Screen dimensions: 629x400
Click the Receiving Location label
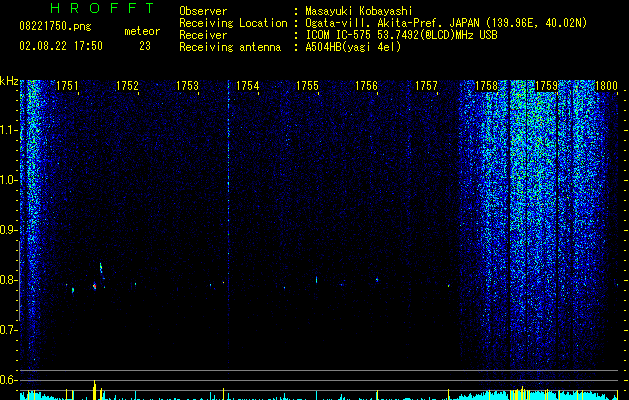click(x=233, y=23)
